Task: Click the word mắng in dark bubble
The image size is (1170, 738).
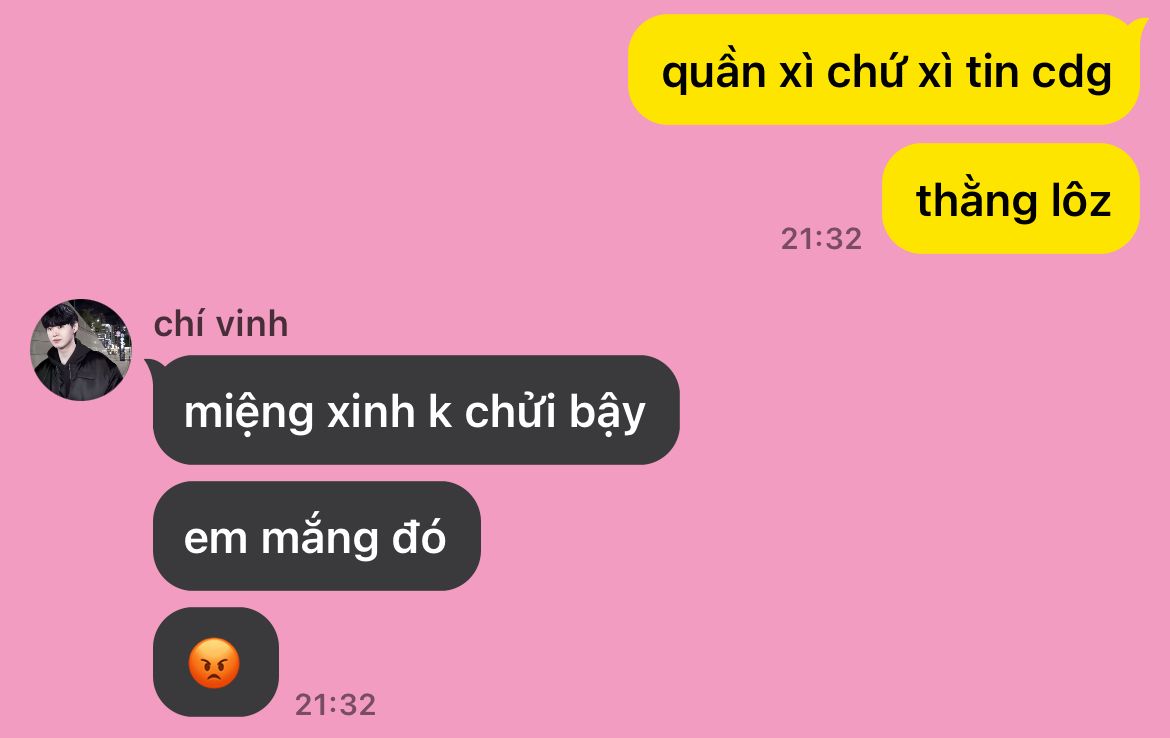Action: tap(319, 537)
